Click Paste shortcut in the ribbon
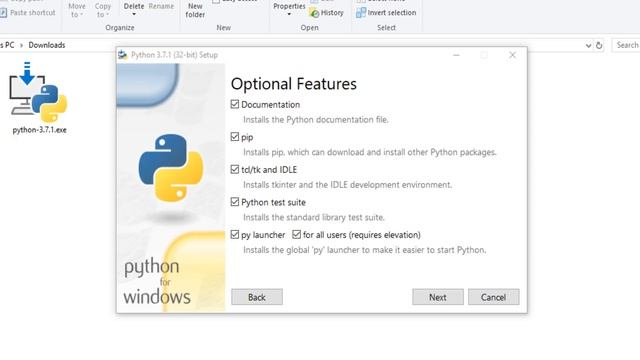The width and height of the screenshot is (640, 360). tap(28, 13)
